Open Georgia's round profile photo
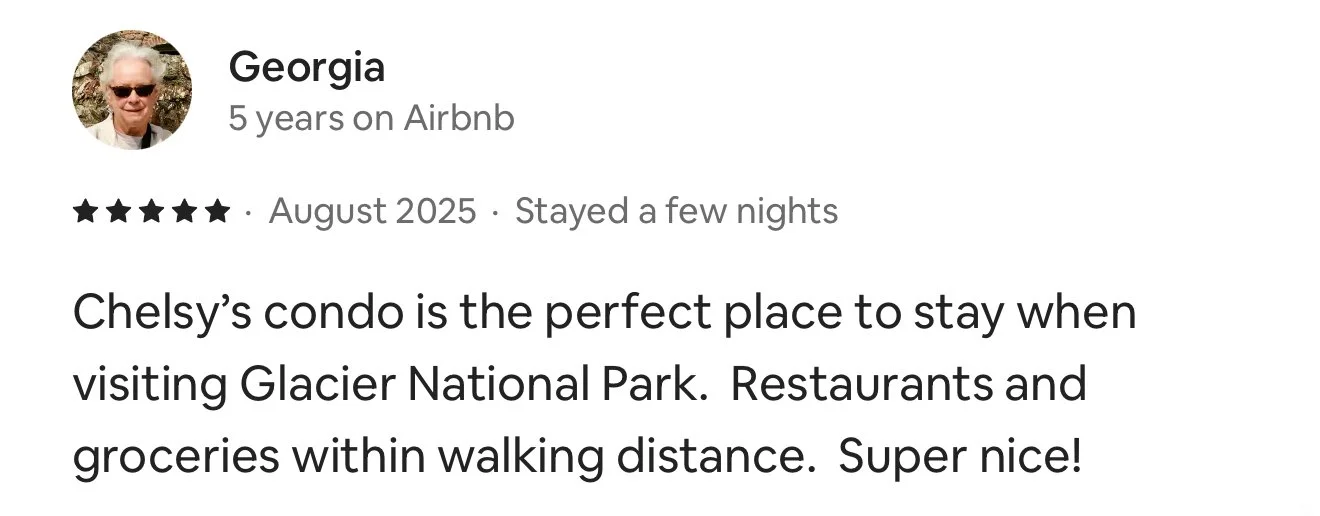Screen dimensions: 1320x516 click(132, 90)
